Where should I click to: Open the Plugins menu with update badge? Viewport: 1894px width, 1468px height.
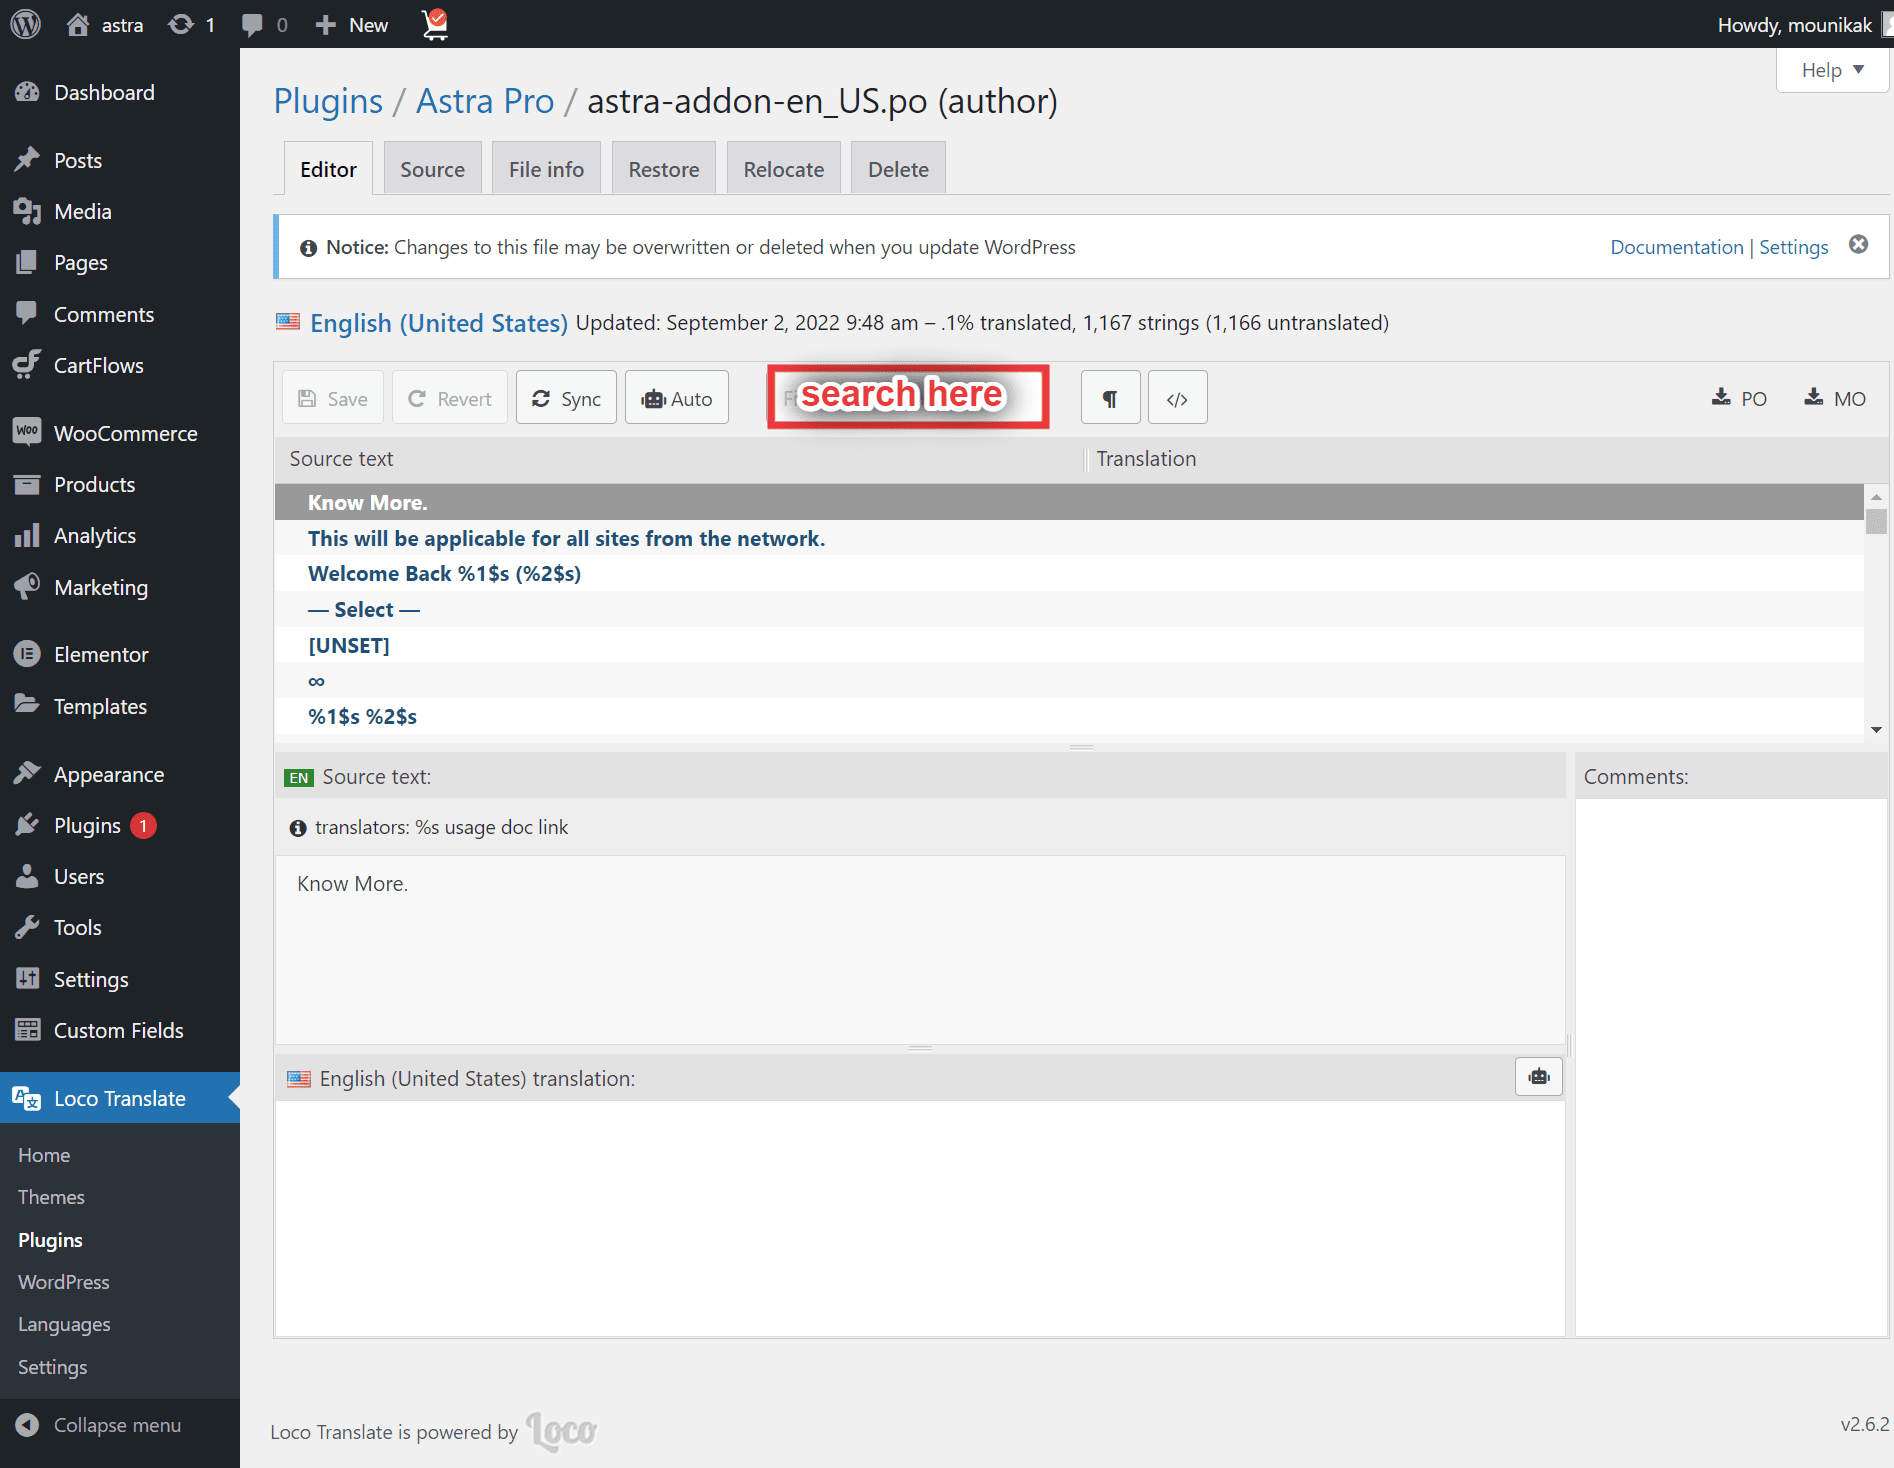pyautogui.click(x=120, y=825)
